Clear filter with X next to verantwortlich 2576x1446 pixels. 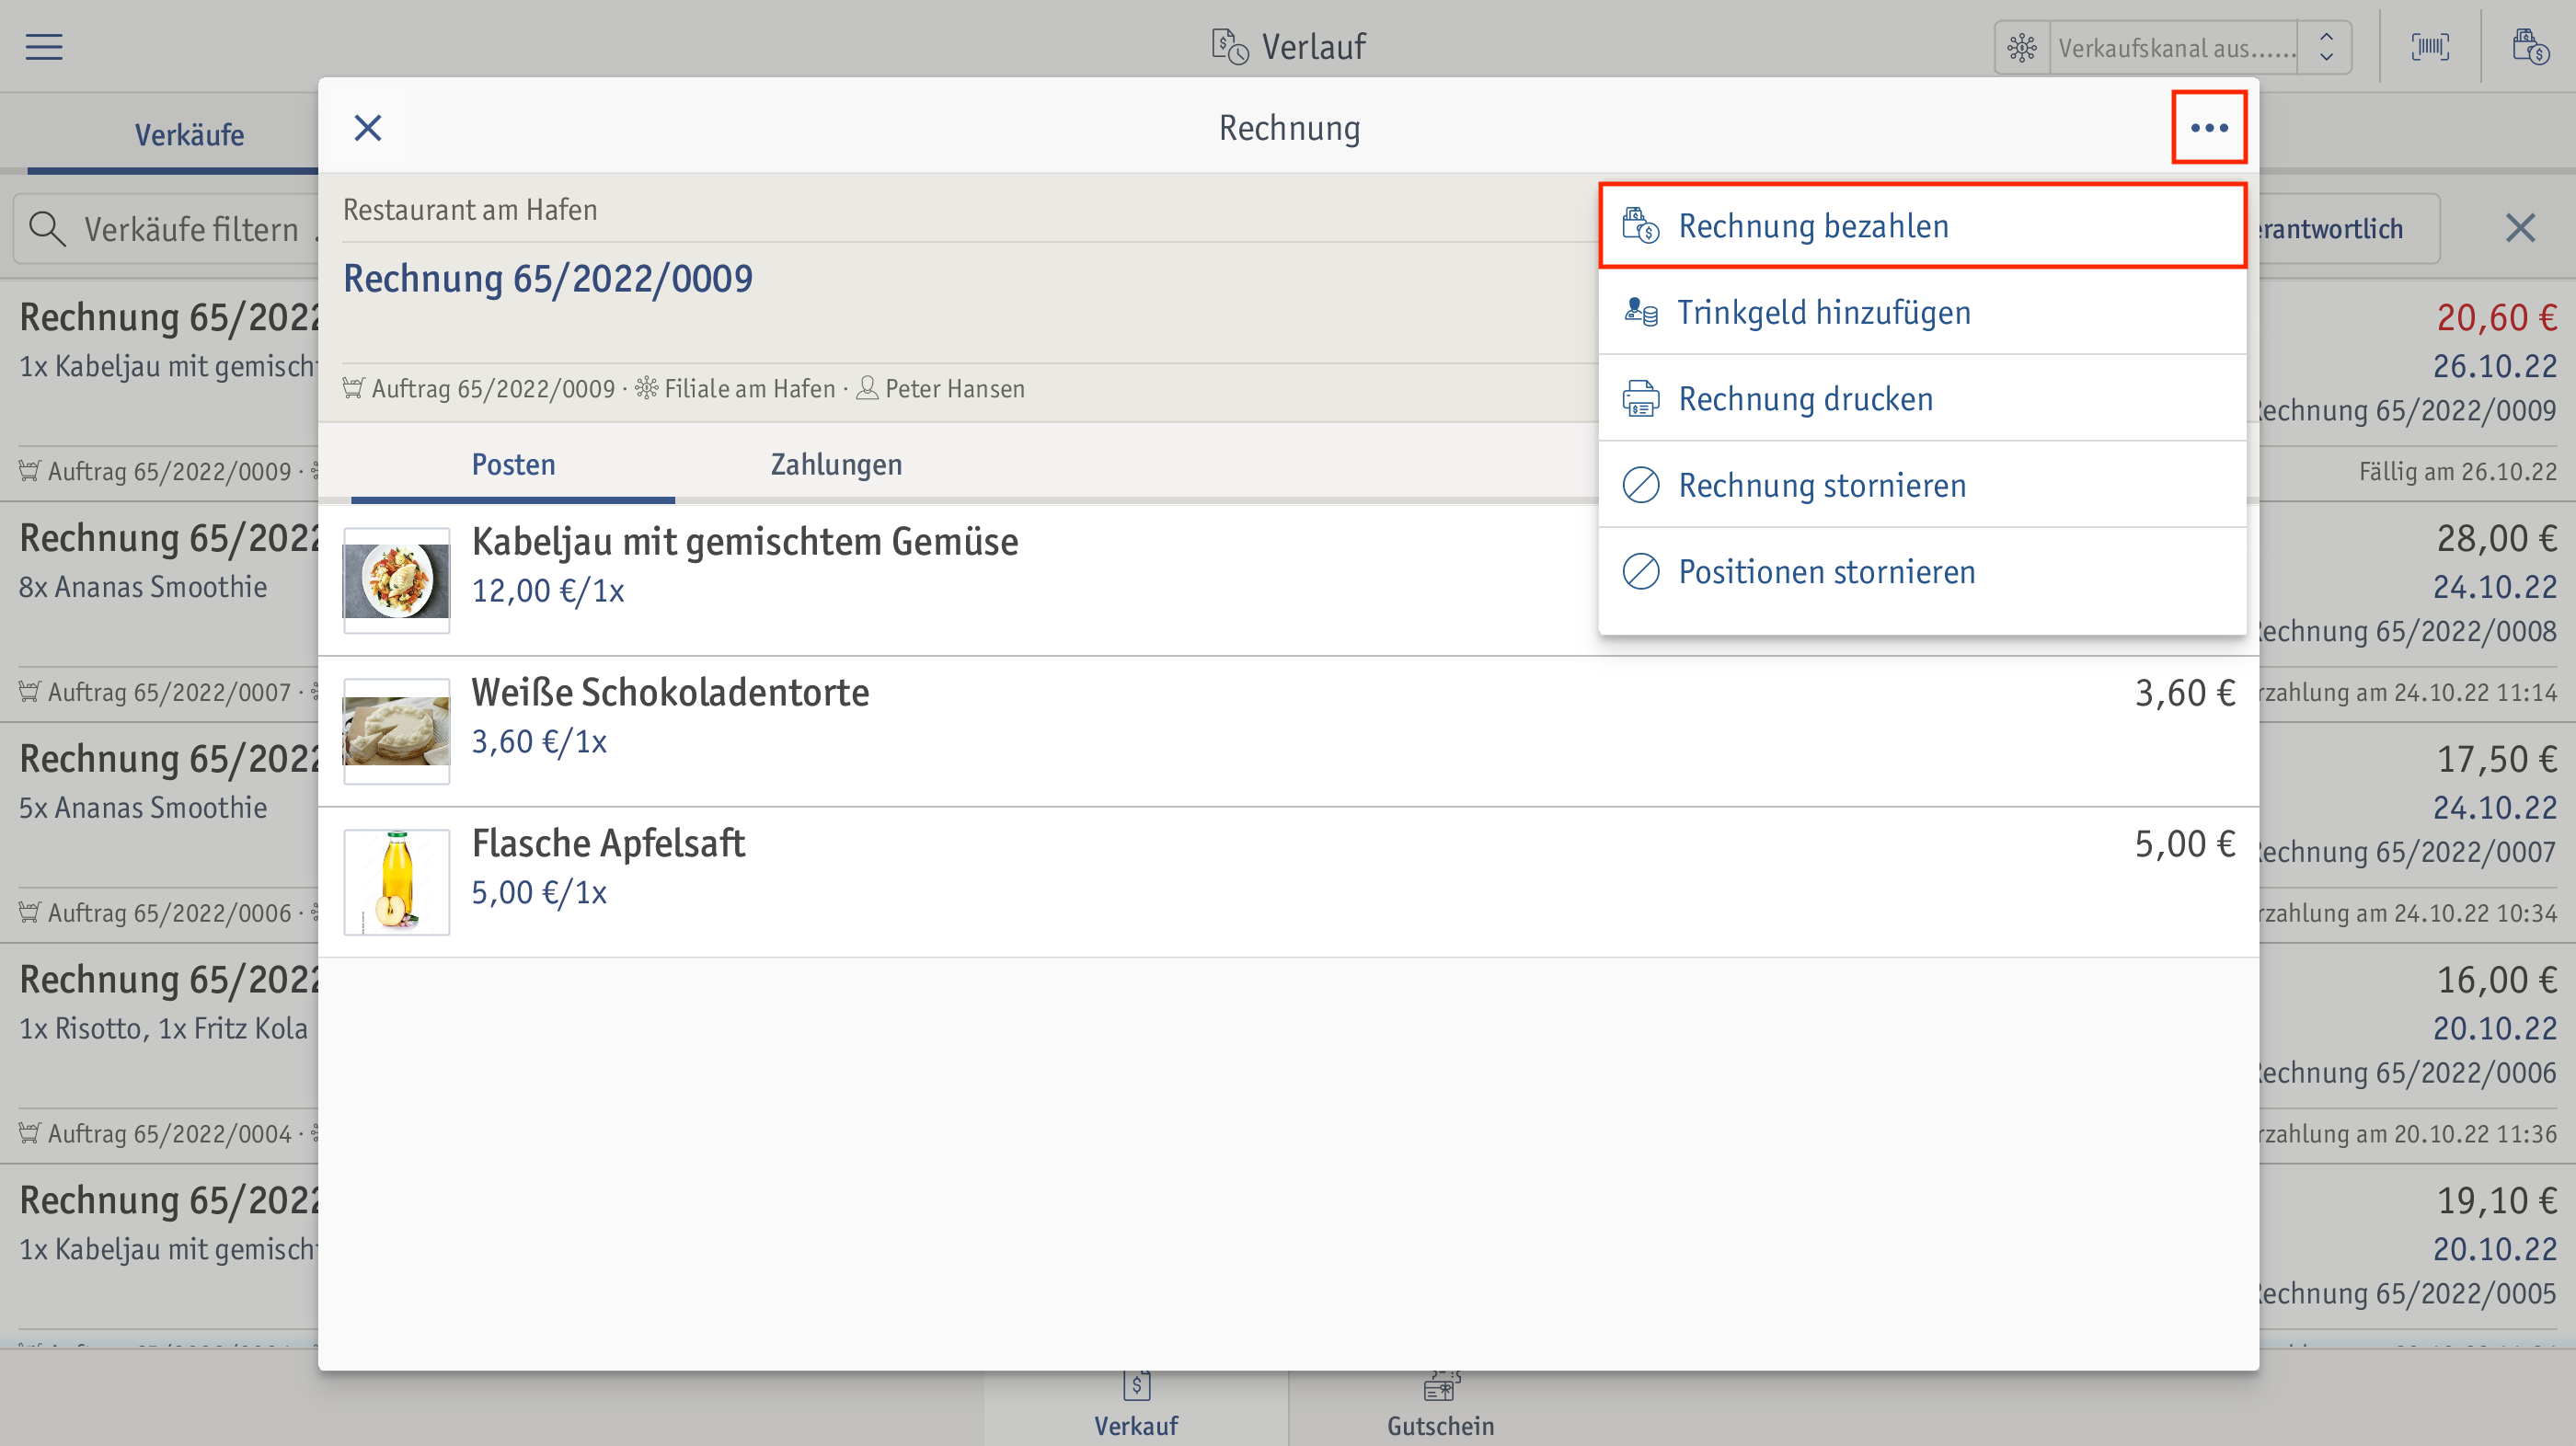[2520, 228]
